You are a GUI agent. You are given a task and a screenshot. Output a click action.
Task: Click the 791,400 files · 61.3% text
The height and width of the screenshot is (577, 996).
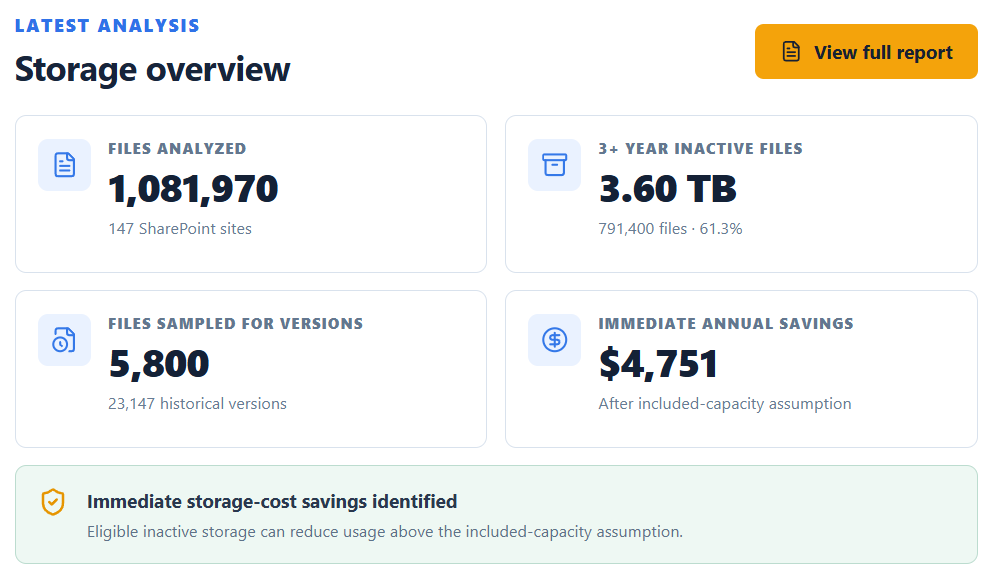point(670,229)
